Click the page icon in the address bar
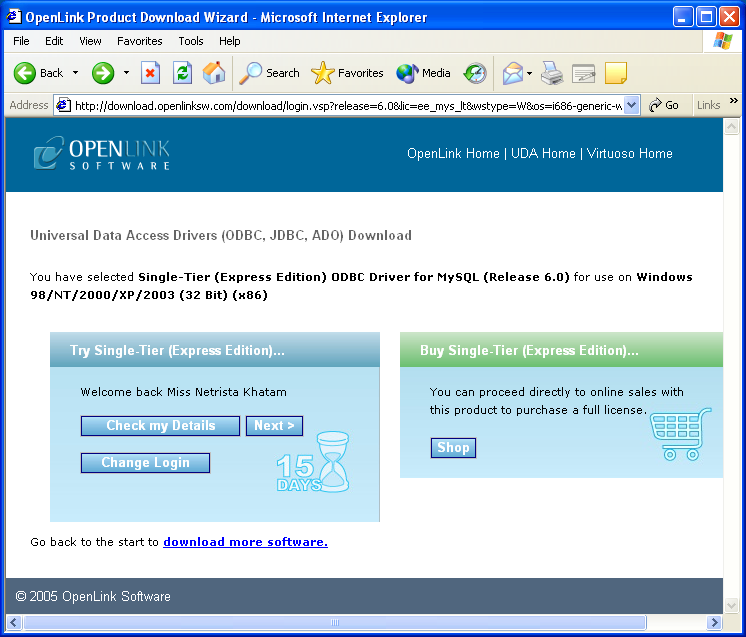Screen dimensions: 746x637 [x=64, y=105]
